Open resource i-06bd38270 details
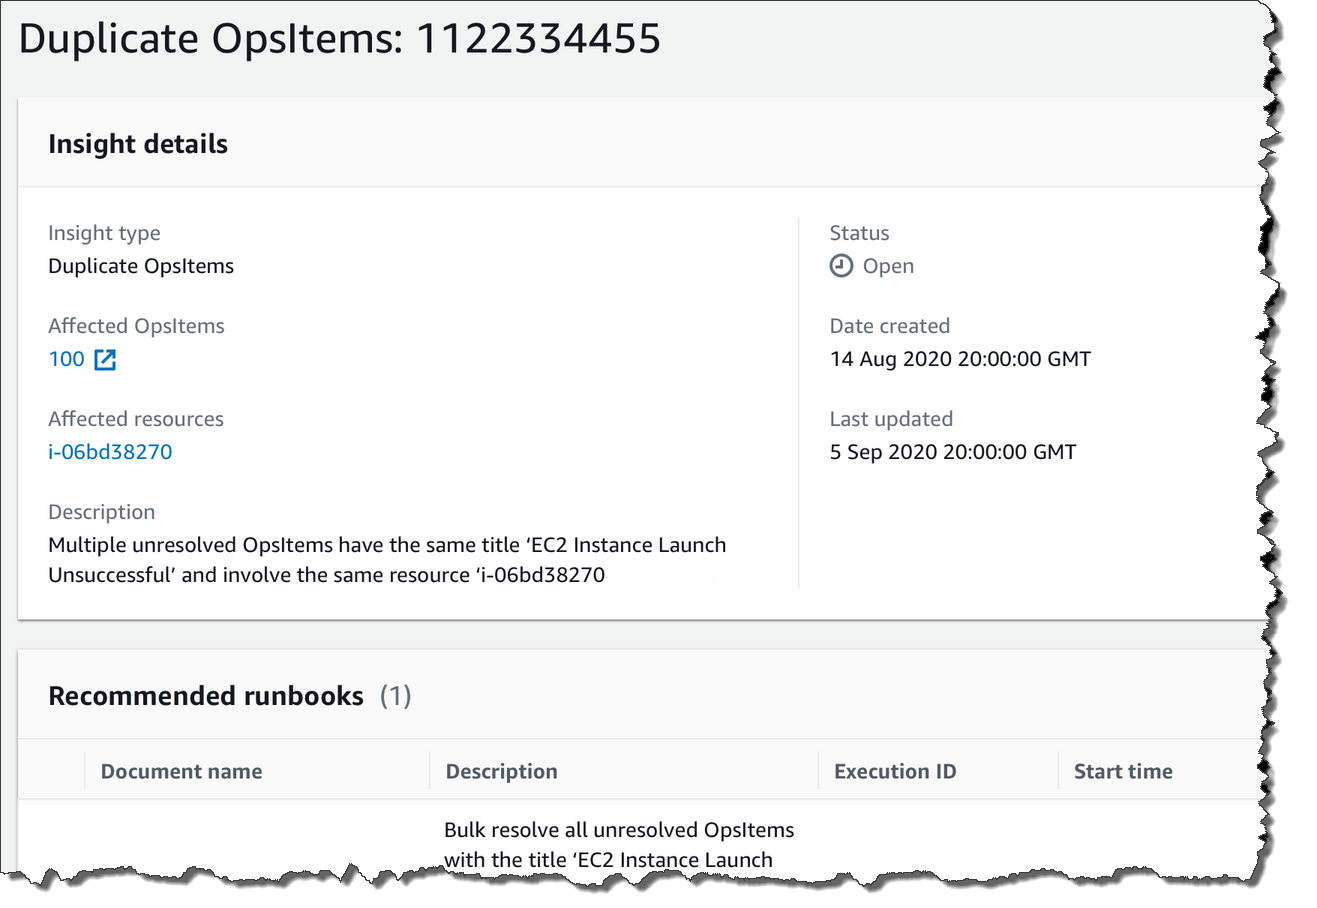This screenshot has height=908, width=1317. pos(110,451)
